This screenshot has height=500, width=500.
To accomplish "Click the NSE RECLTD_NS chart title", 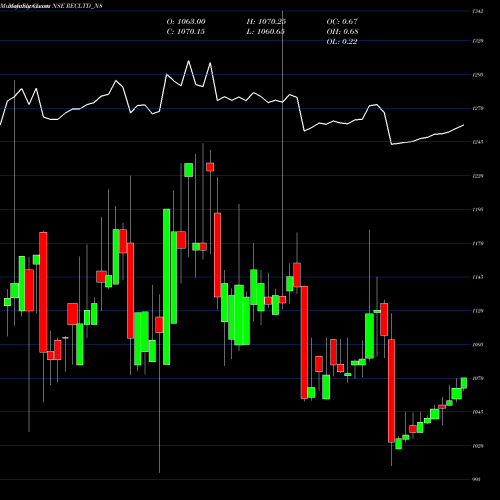I will (x=77, y=6).
